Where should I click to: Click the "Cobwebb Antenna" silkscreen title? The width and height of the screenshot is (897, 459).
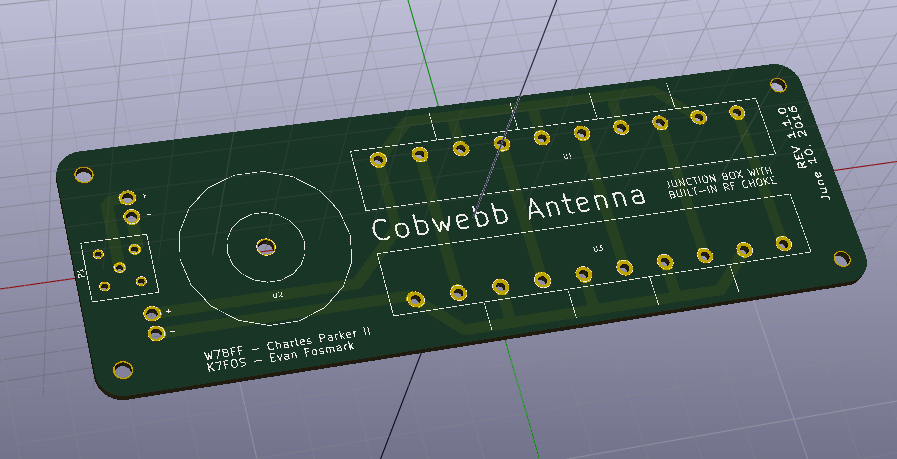(x=509, y=212)
